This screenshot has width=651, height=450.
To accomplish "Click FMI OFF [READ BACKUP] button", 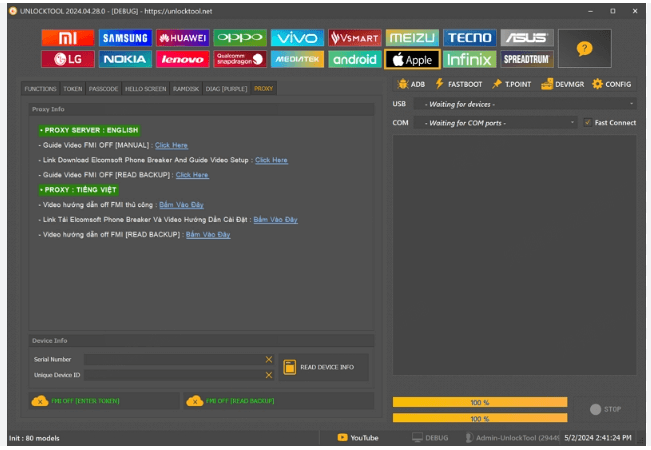I will pyautogui.click(x=279, y=401).
